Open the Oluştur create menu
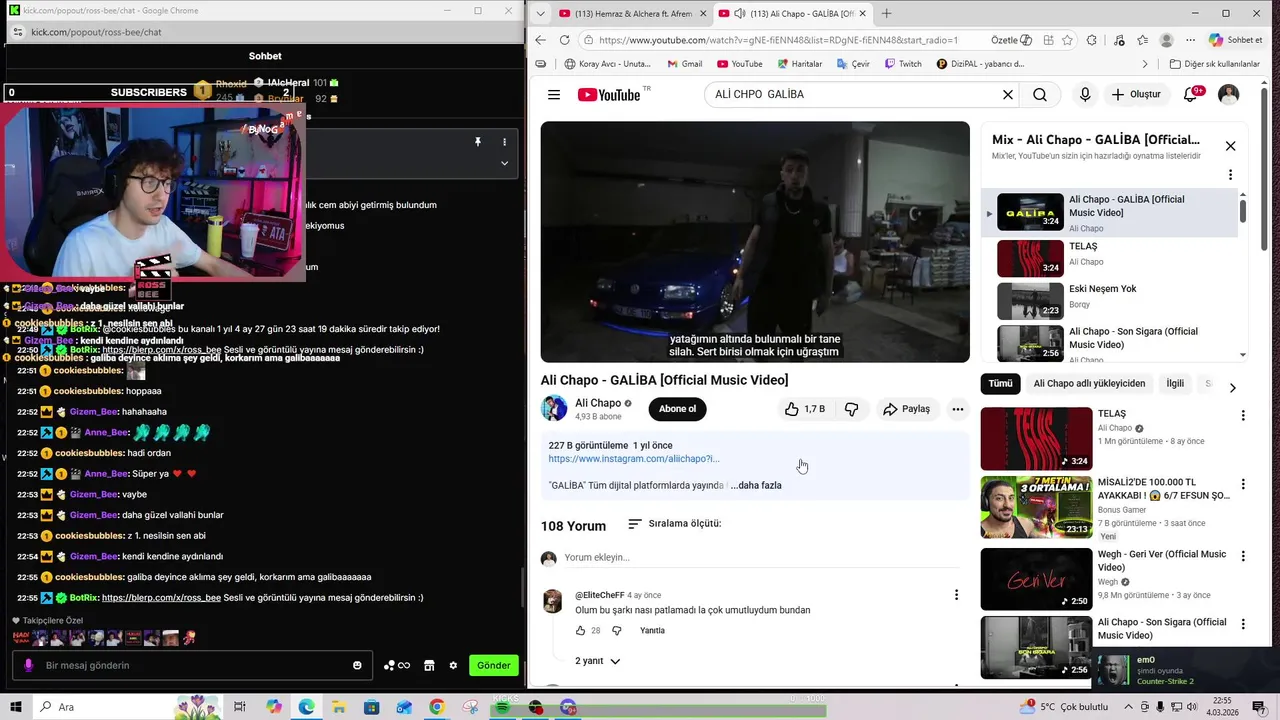 [1136, 95]
